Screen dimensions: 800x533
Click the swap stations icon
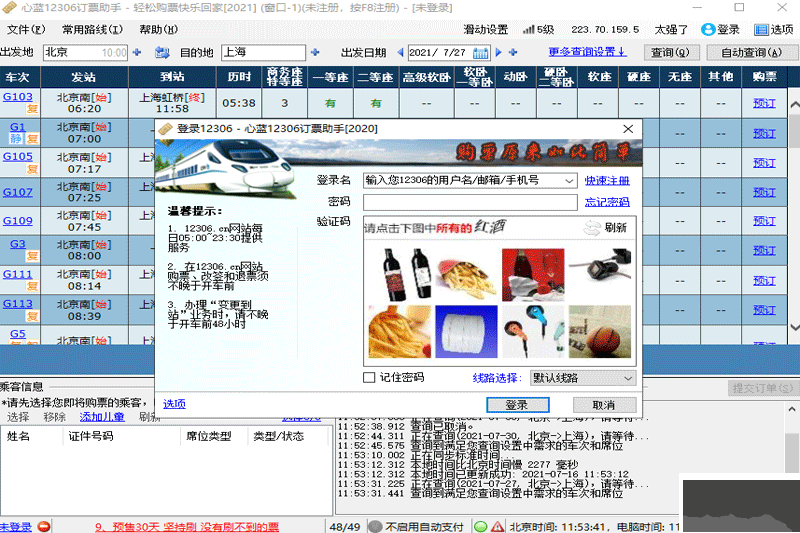pos(164,52)
